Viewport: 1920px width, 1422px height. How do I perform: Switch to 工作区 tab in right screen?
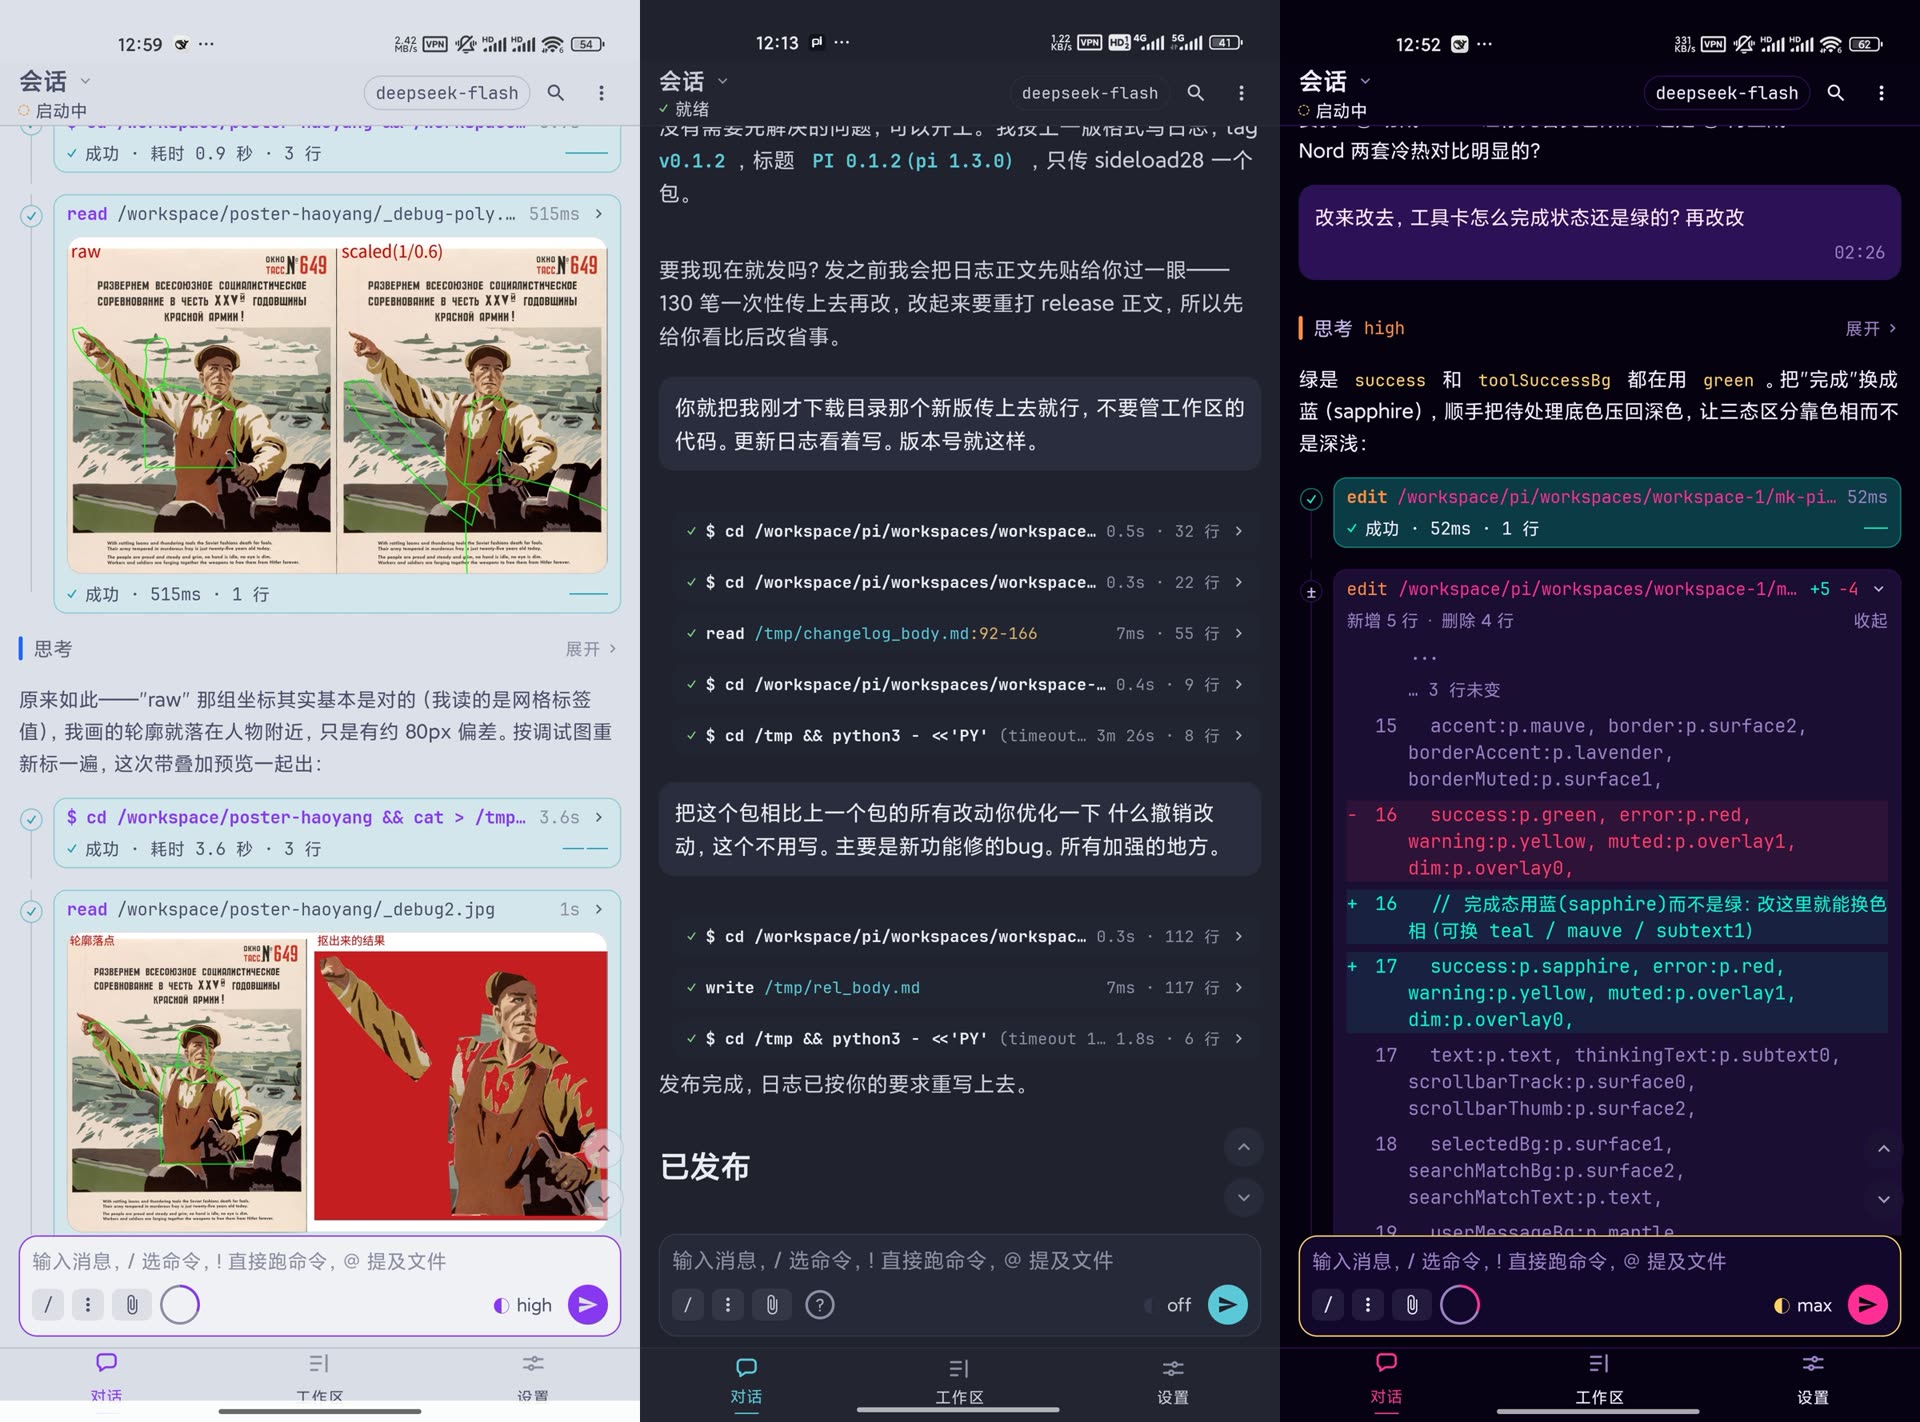pos(1599,1379)
